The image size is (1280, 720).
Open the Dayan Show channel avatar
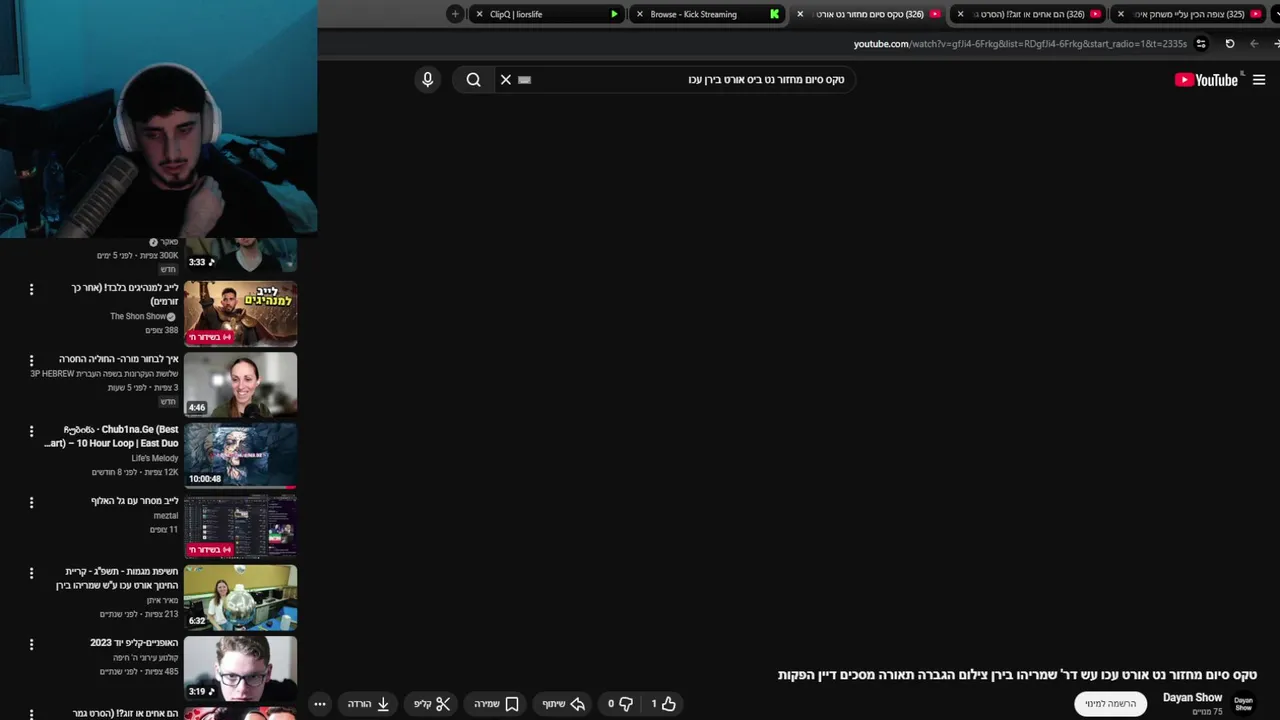click(x=1243, y=704)
